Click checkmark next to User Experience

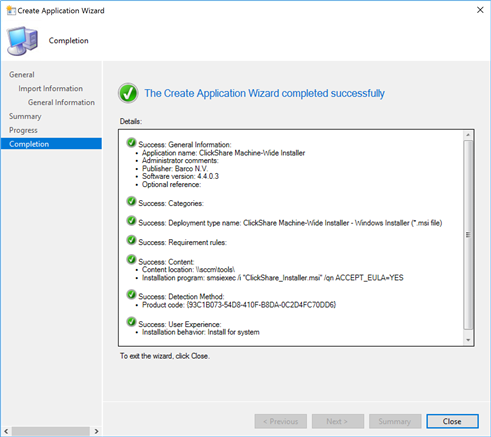[131, 322]
